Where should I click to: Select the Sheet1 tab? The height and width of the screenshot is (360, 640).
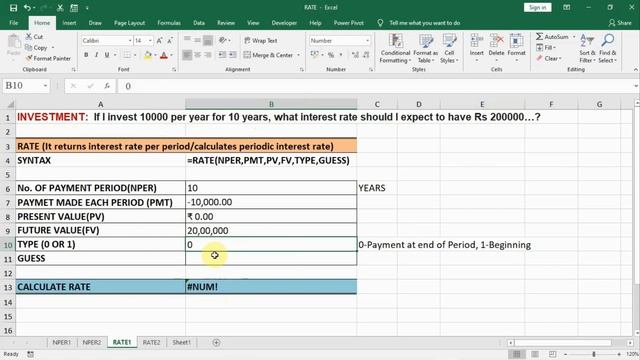tap(182, 342)
